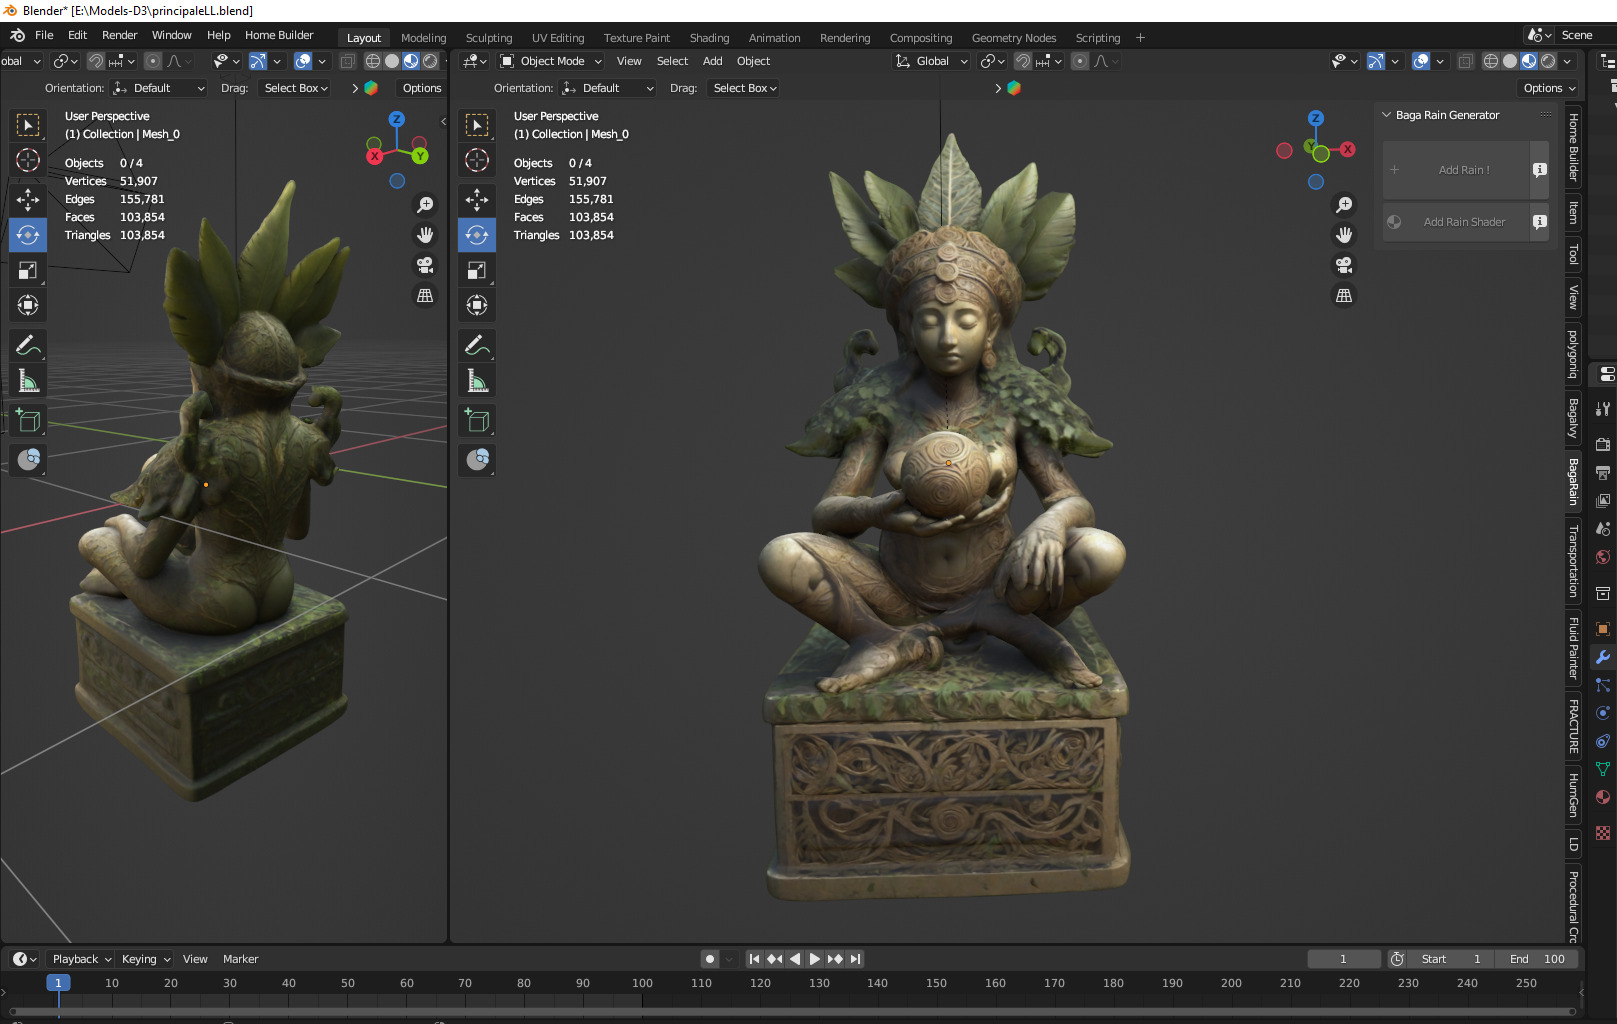The width and height of the screenshot is (1617, 1024).
Task: Toggle gizmos in right viewport header
Action: [1376, 61]
